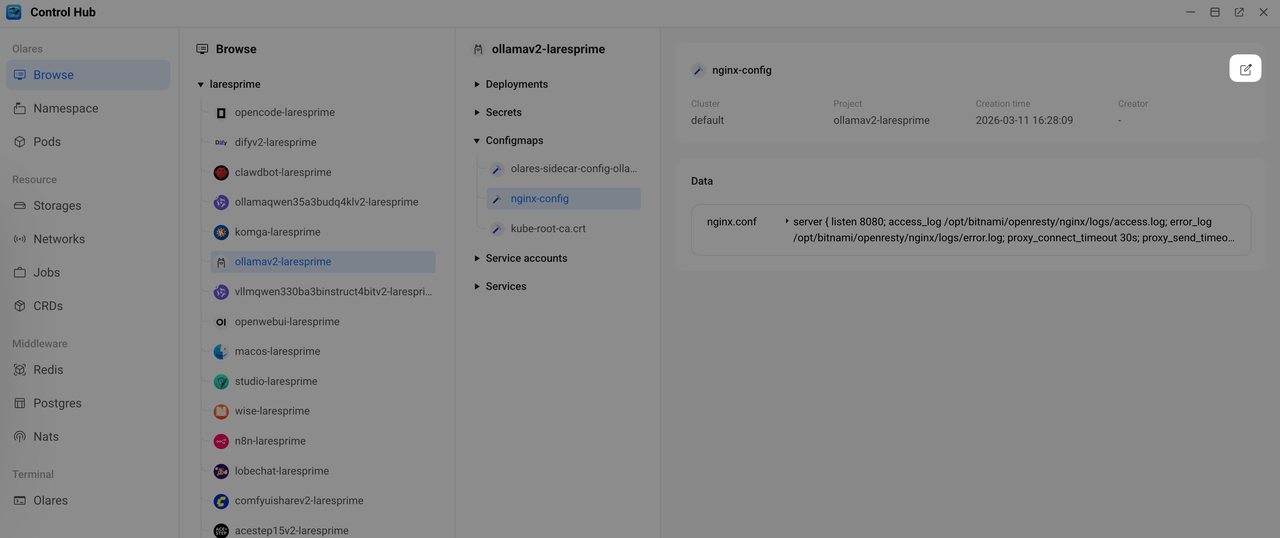This screenshot has width=1280, height=538.
Task: Select difyv2-laresprime project
Action: (323, 142)
